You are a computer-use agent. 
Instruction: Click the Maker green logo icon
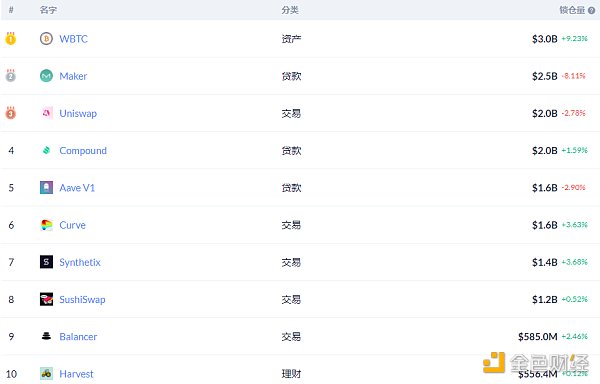click(46, 76)
